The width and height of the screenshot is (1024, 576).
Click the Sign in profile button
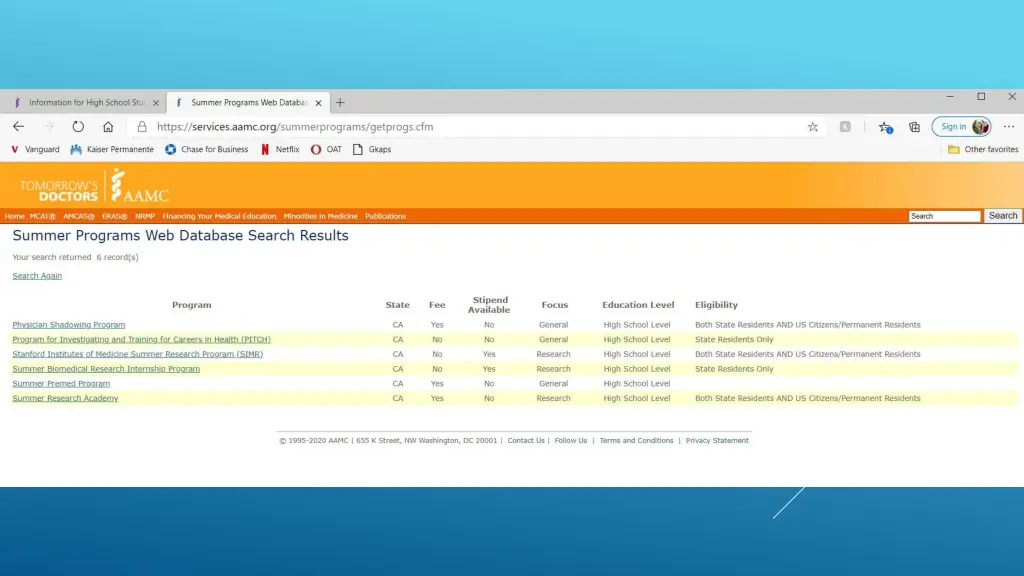point(961,127)
